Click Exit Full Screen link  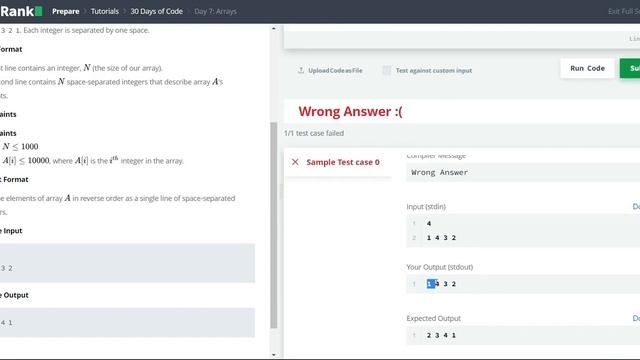tap(624, 11)
